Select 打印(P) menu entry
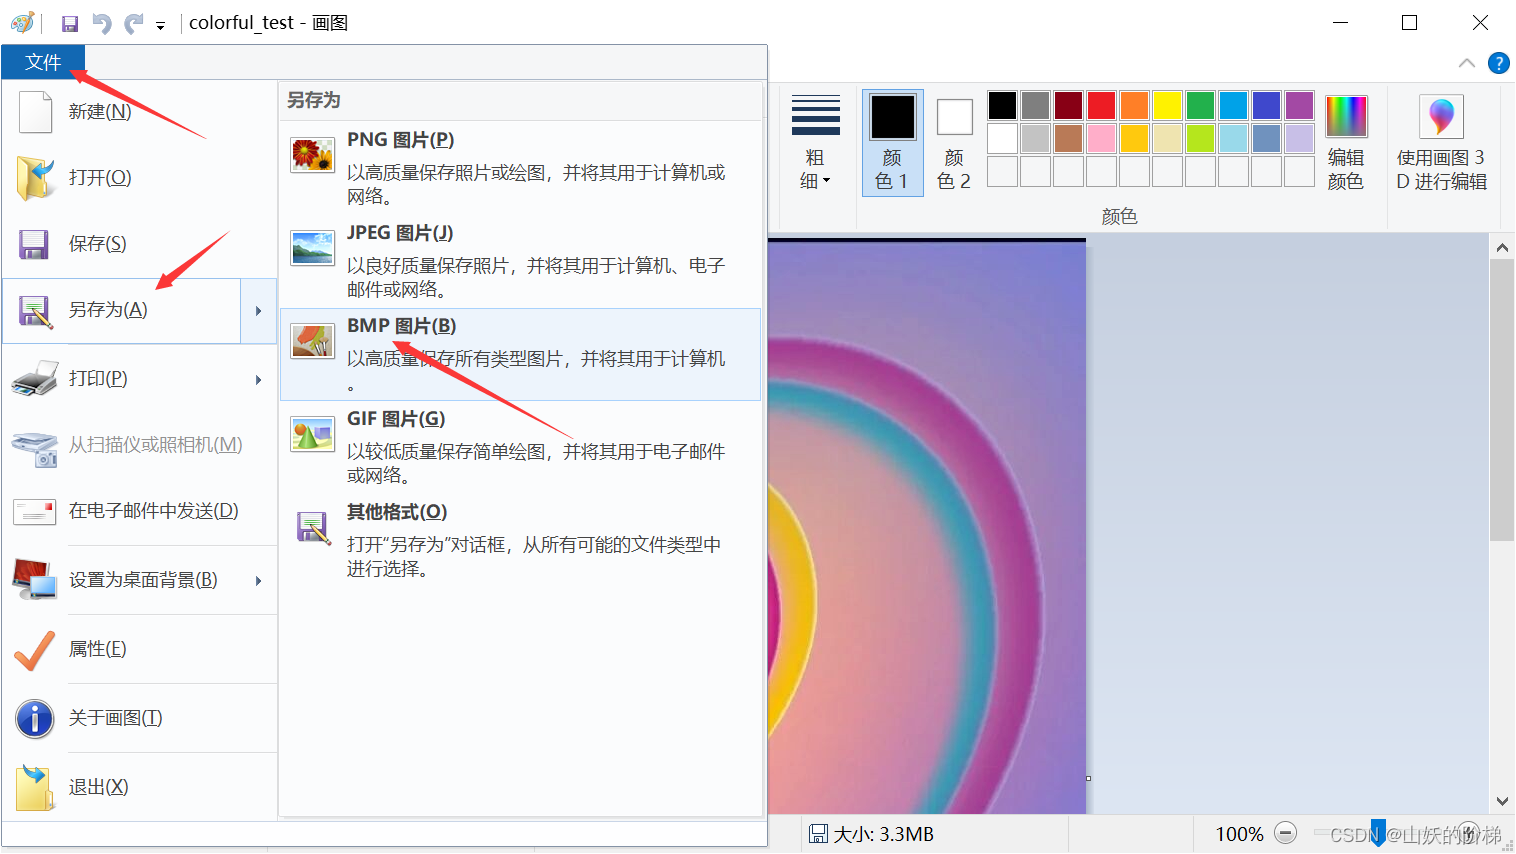The height and width of the screenshot is (854, 1516). [122, 379]
